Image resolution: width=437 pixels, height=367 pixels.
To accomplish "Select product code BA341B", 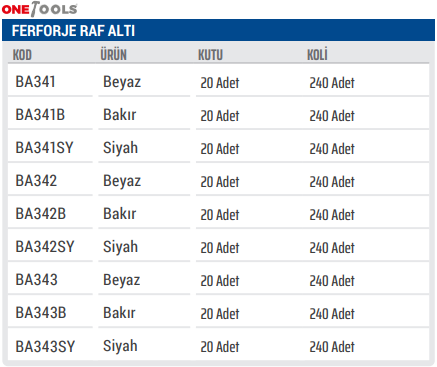I will [40, 115].
